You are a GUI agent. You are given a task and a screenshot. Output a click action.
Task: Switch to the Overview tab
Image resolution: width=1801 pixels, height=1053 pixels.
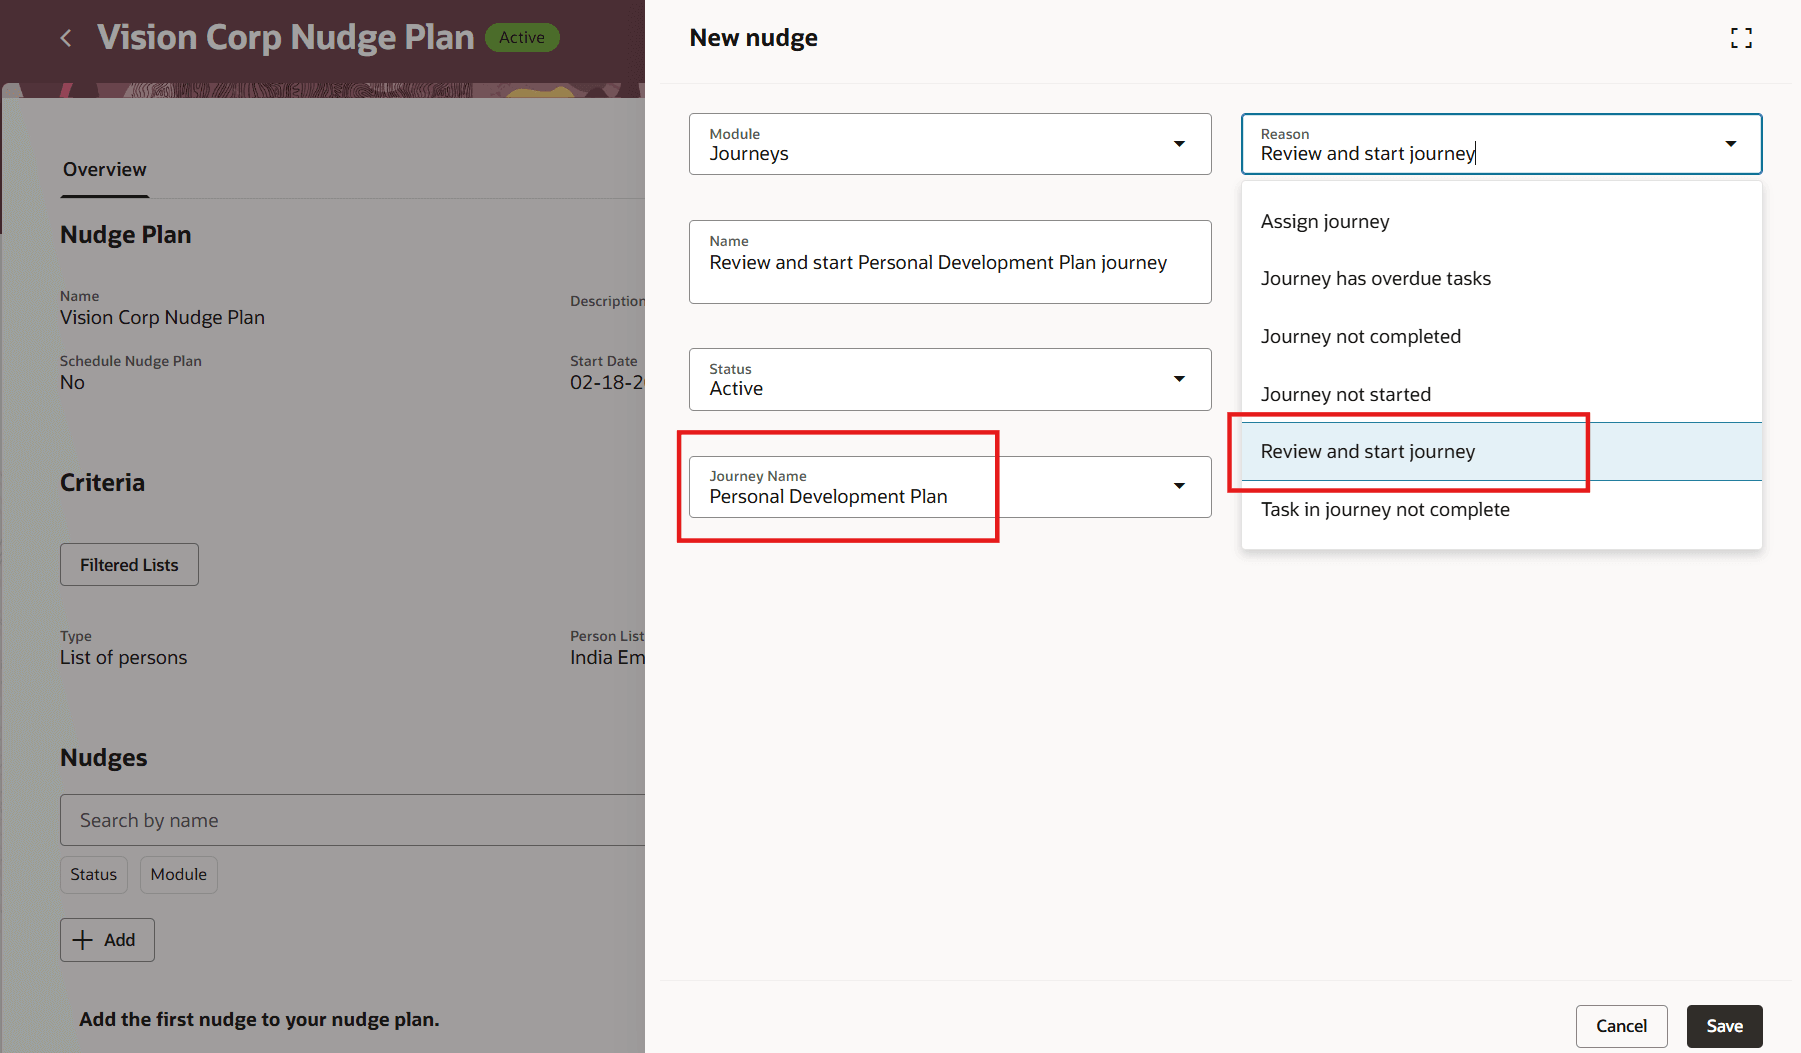[104, 169]
